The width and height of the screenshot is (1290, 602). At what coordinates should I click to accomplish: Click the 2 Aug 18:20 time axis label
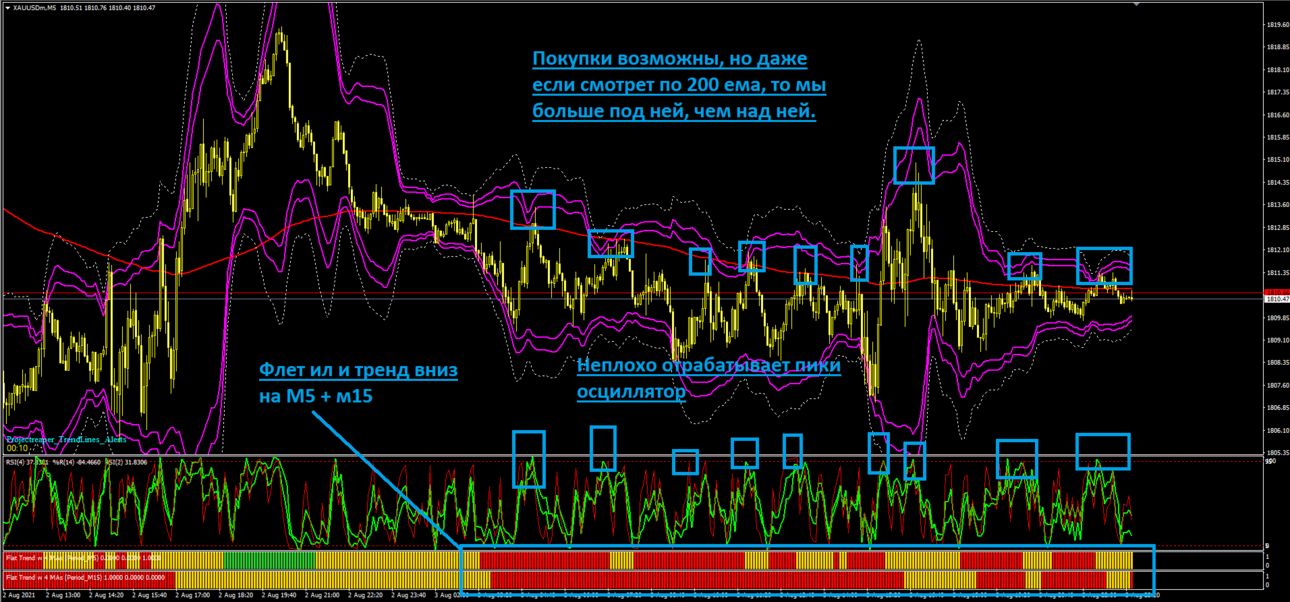[235, 595]
